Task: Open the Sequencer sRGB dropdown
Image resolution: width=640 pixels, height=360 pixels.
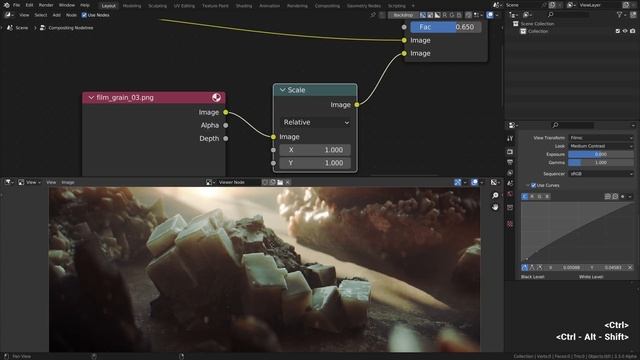Action: click(600, 174)
